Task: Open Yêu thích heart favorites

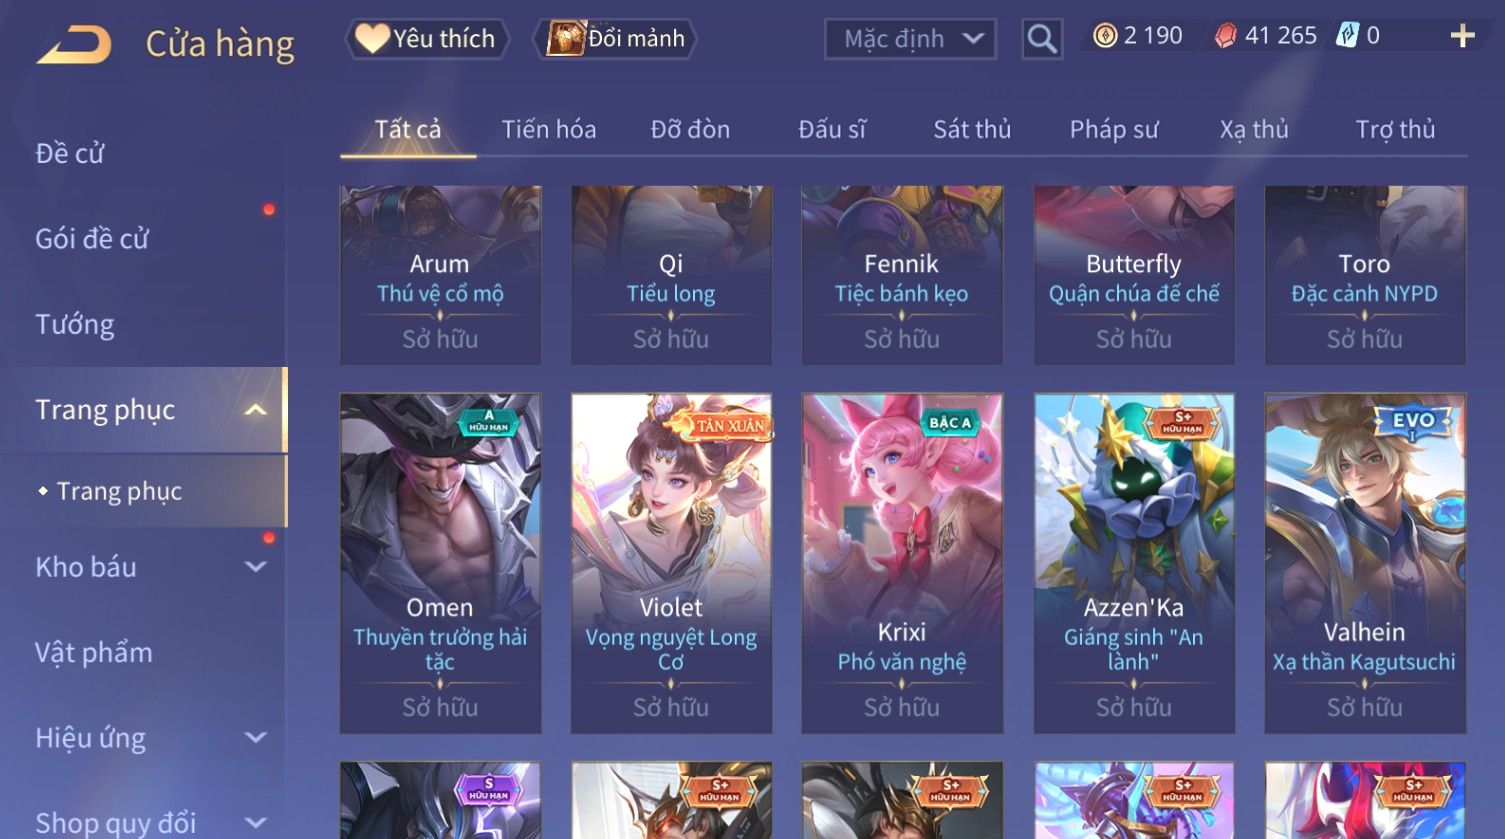Action: (427, 39)
